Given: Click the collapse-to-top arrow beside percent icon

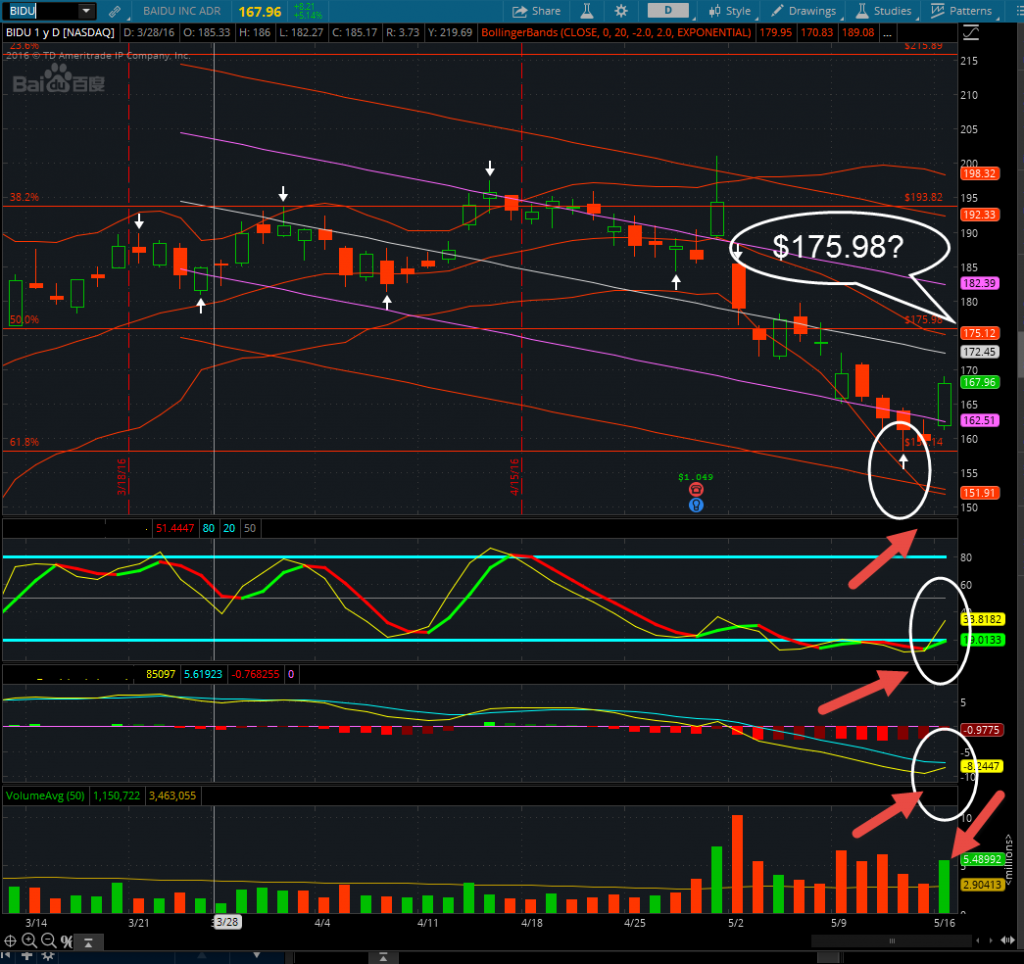Looking at the screenshot, I should pos(88,942).
